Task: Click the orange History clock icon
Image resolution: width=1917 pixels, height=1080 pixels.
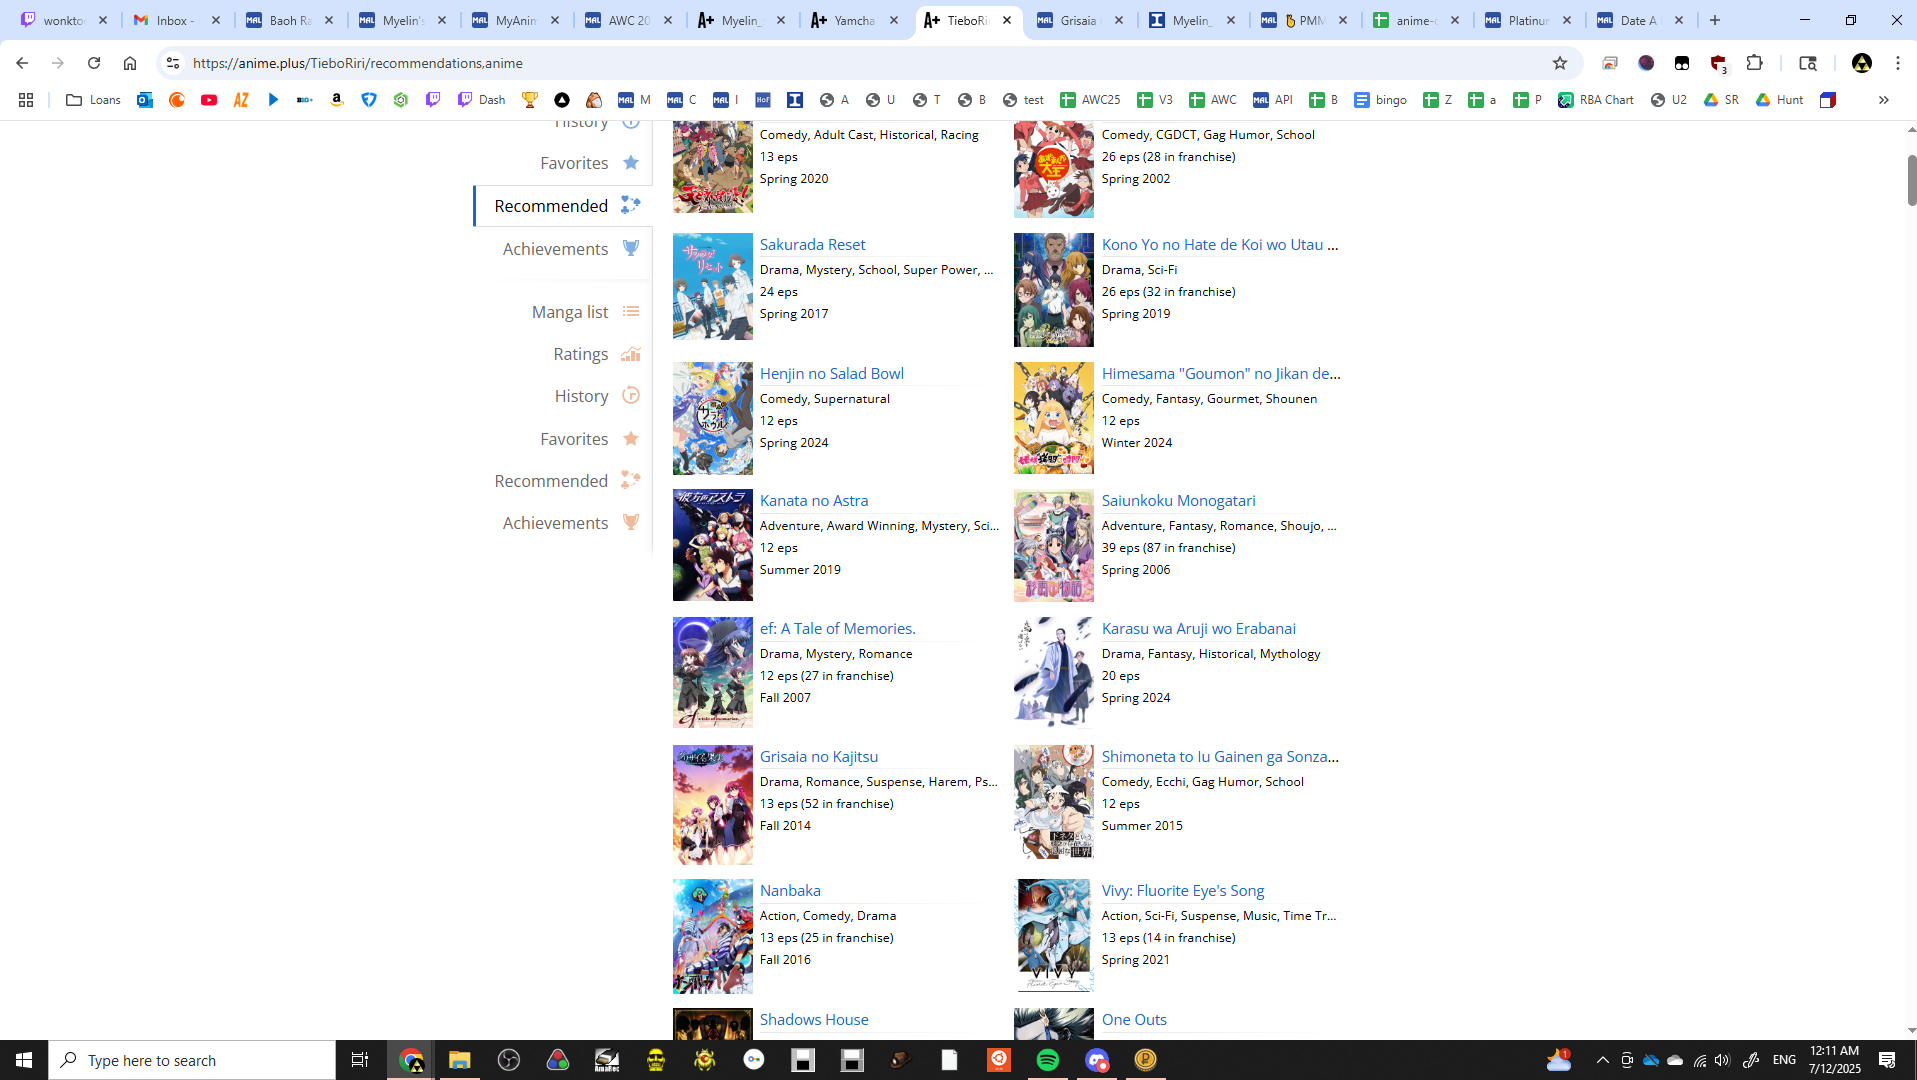Action: click(631, 395)
